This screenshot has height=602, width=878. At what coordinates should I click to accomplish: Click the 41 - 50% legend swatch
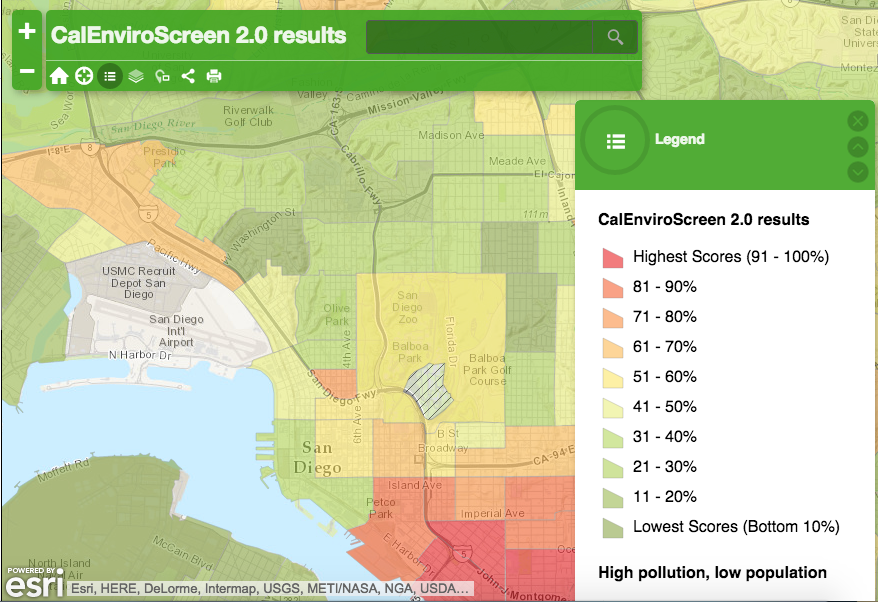click(x=613, y=408)
